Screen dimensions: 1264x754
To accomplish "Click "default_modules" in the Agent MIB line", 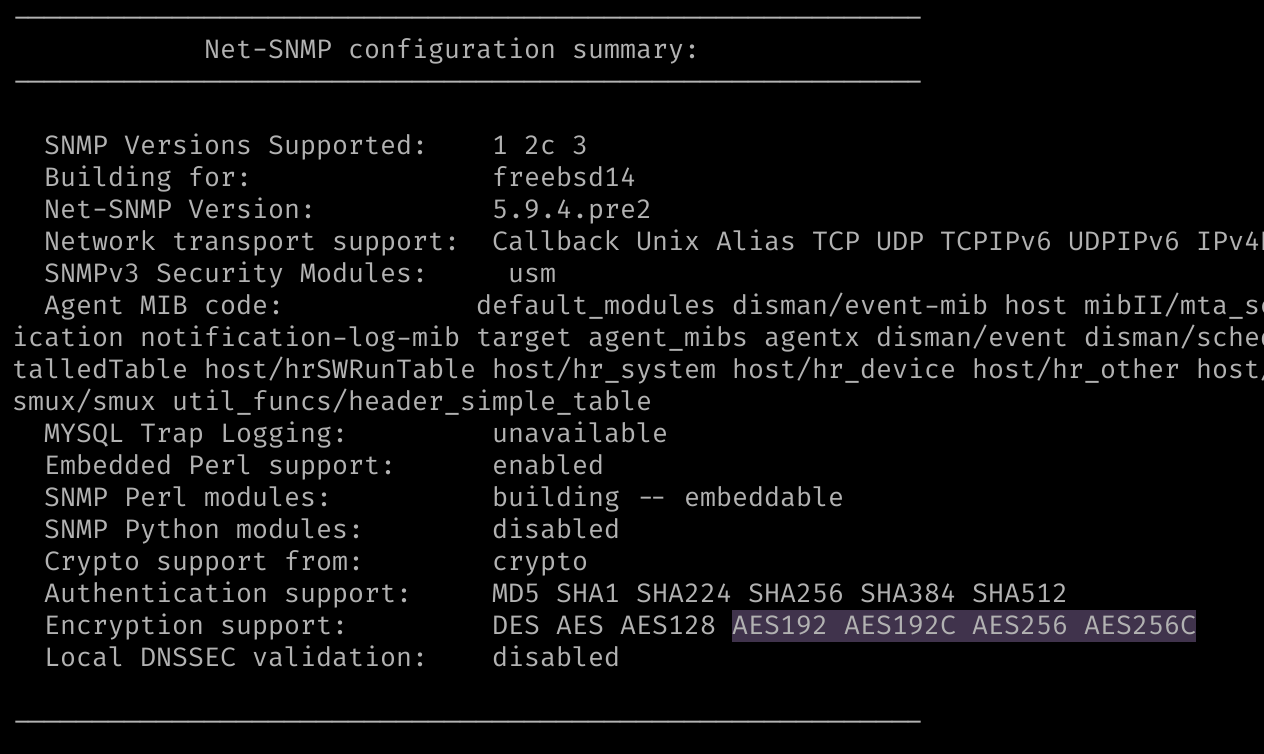I will pos(595,306).
